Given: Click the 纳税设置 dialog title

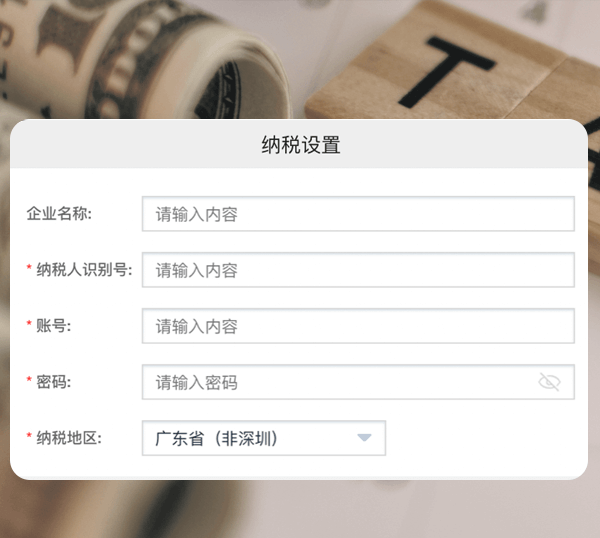Looking at the screenshot, I should [301, 145].
